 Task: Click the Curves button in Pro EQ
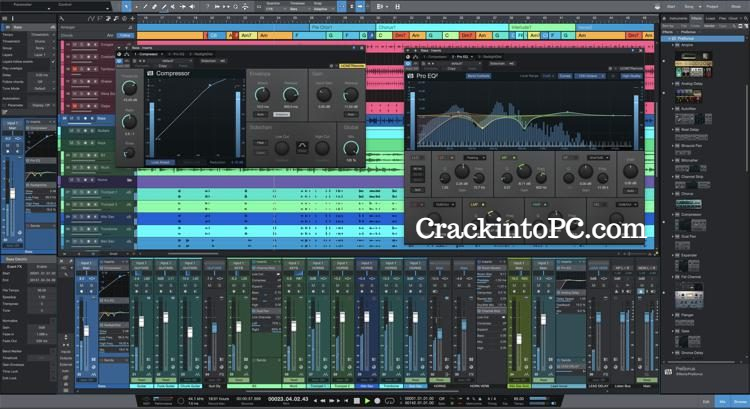(565, 76)
